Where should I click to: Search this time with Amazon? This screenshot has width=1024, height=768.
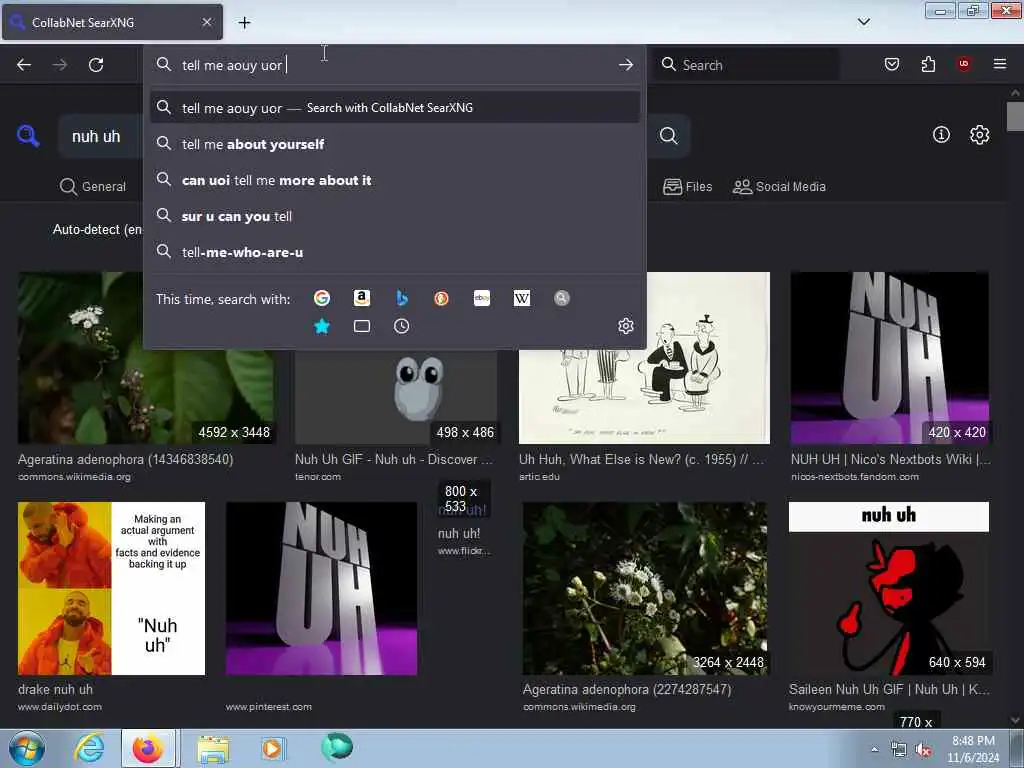tap(362, 298)
